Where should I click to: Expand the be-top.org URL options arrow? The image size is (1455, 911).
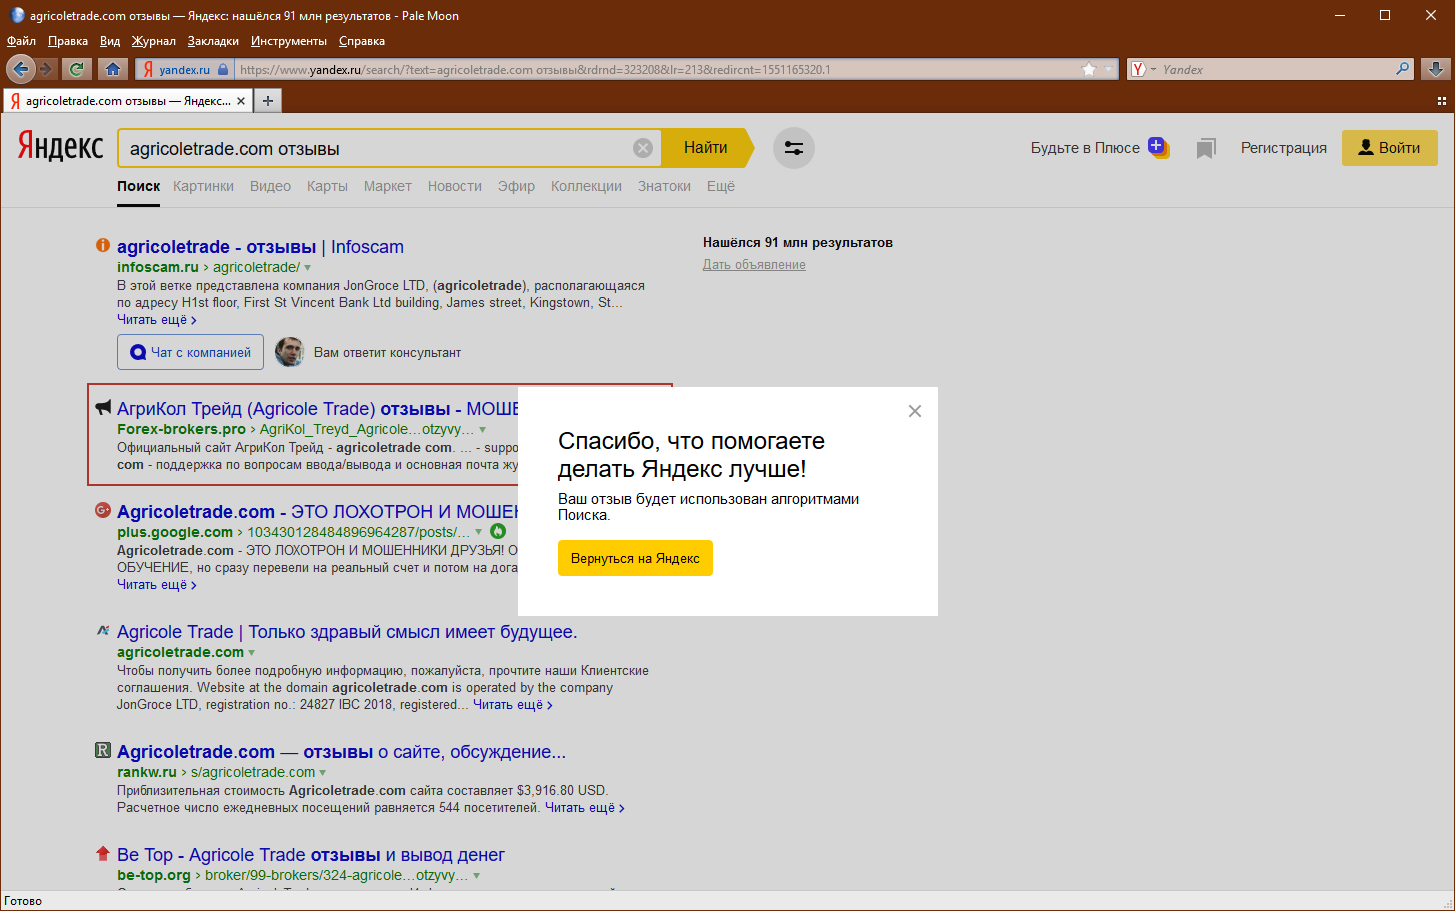(477, 876)
